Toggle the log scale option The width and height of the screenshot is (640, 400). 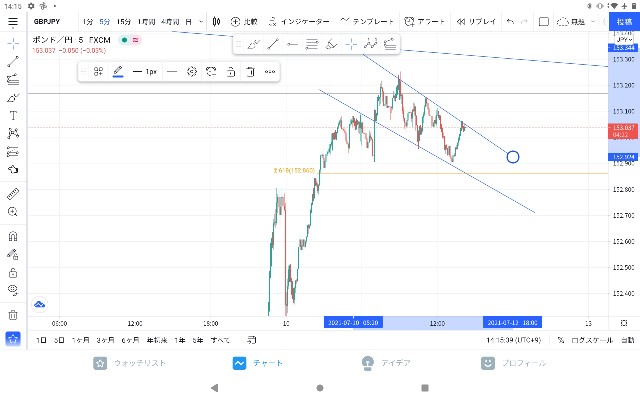click(x=592, y=340)
